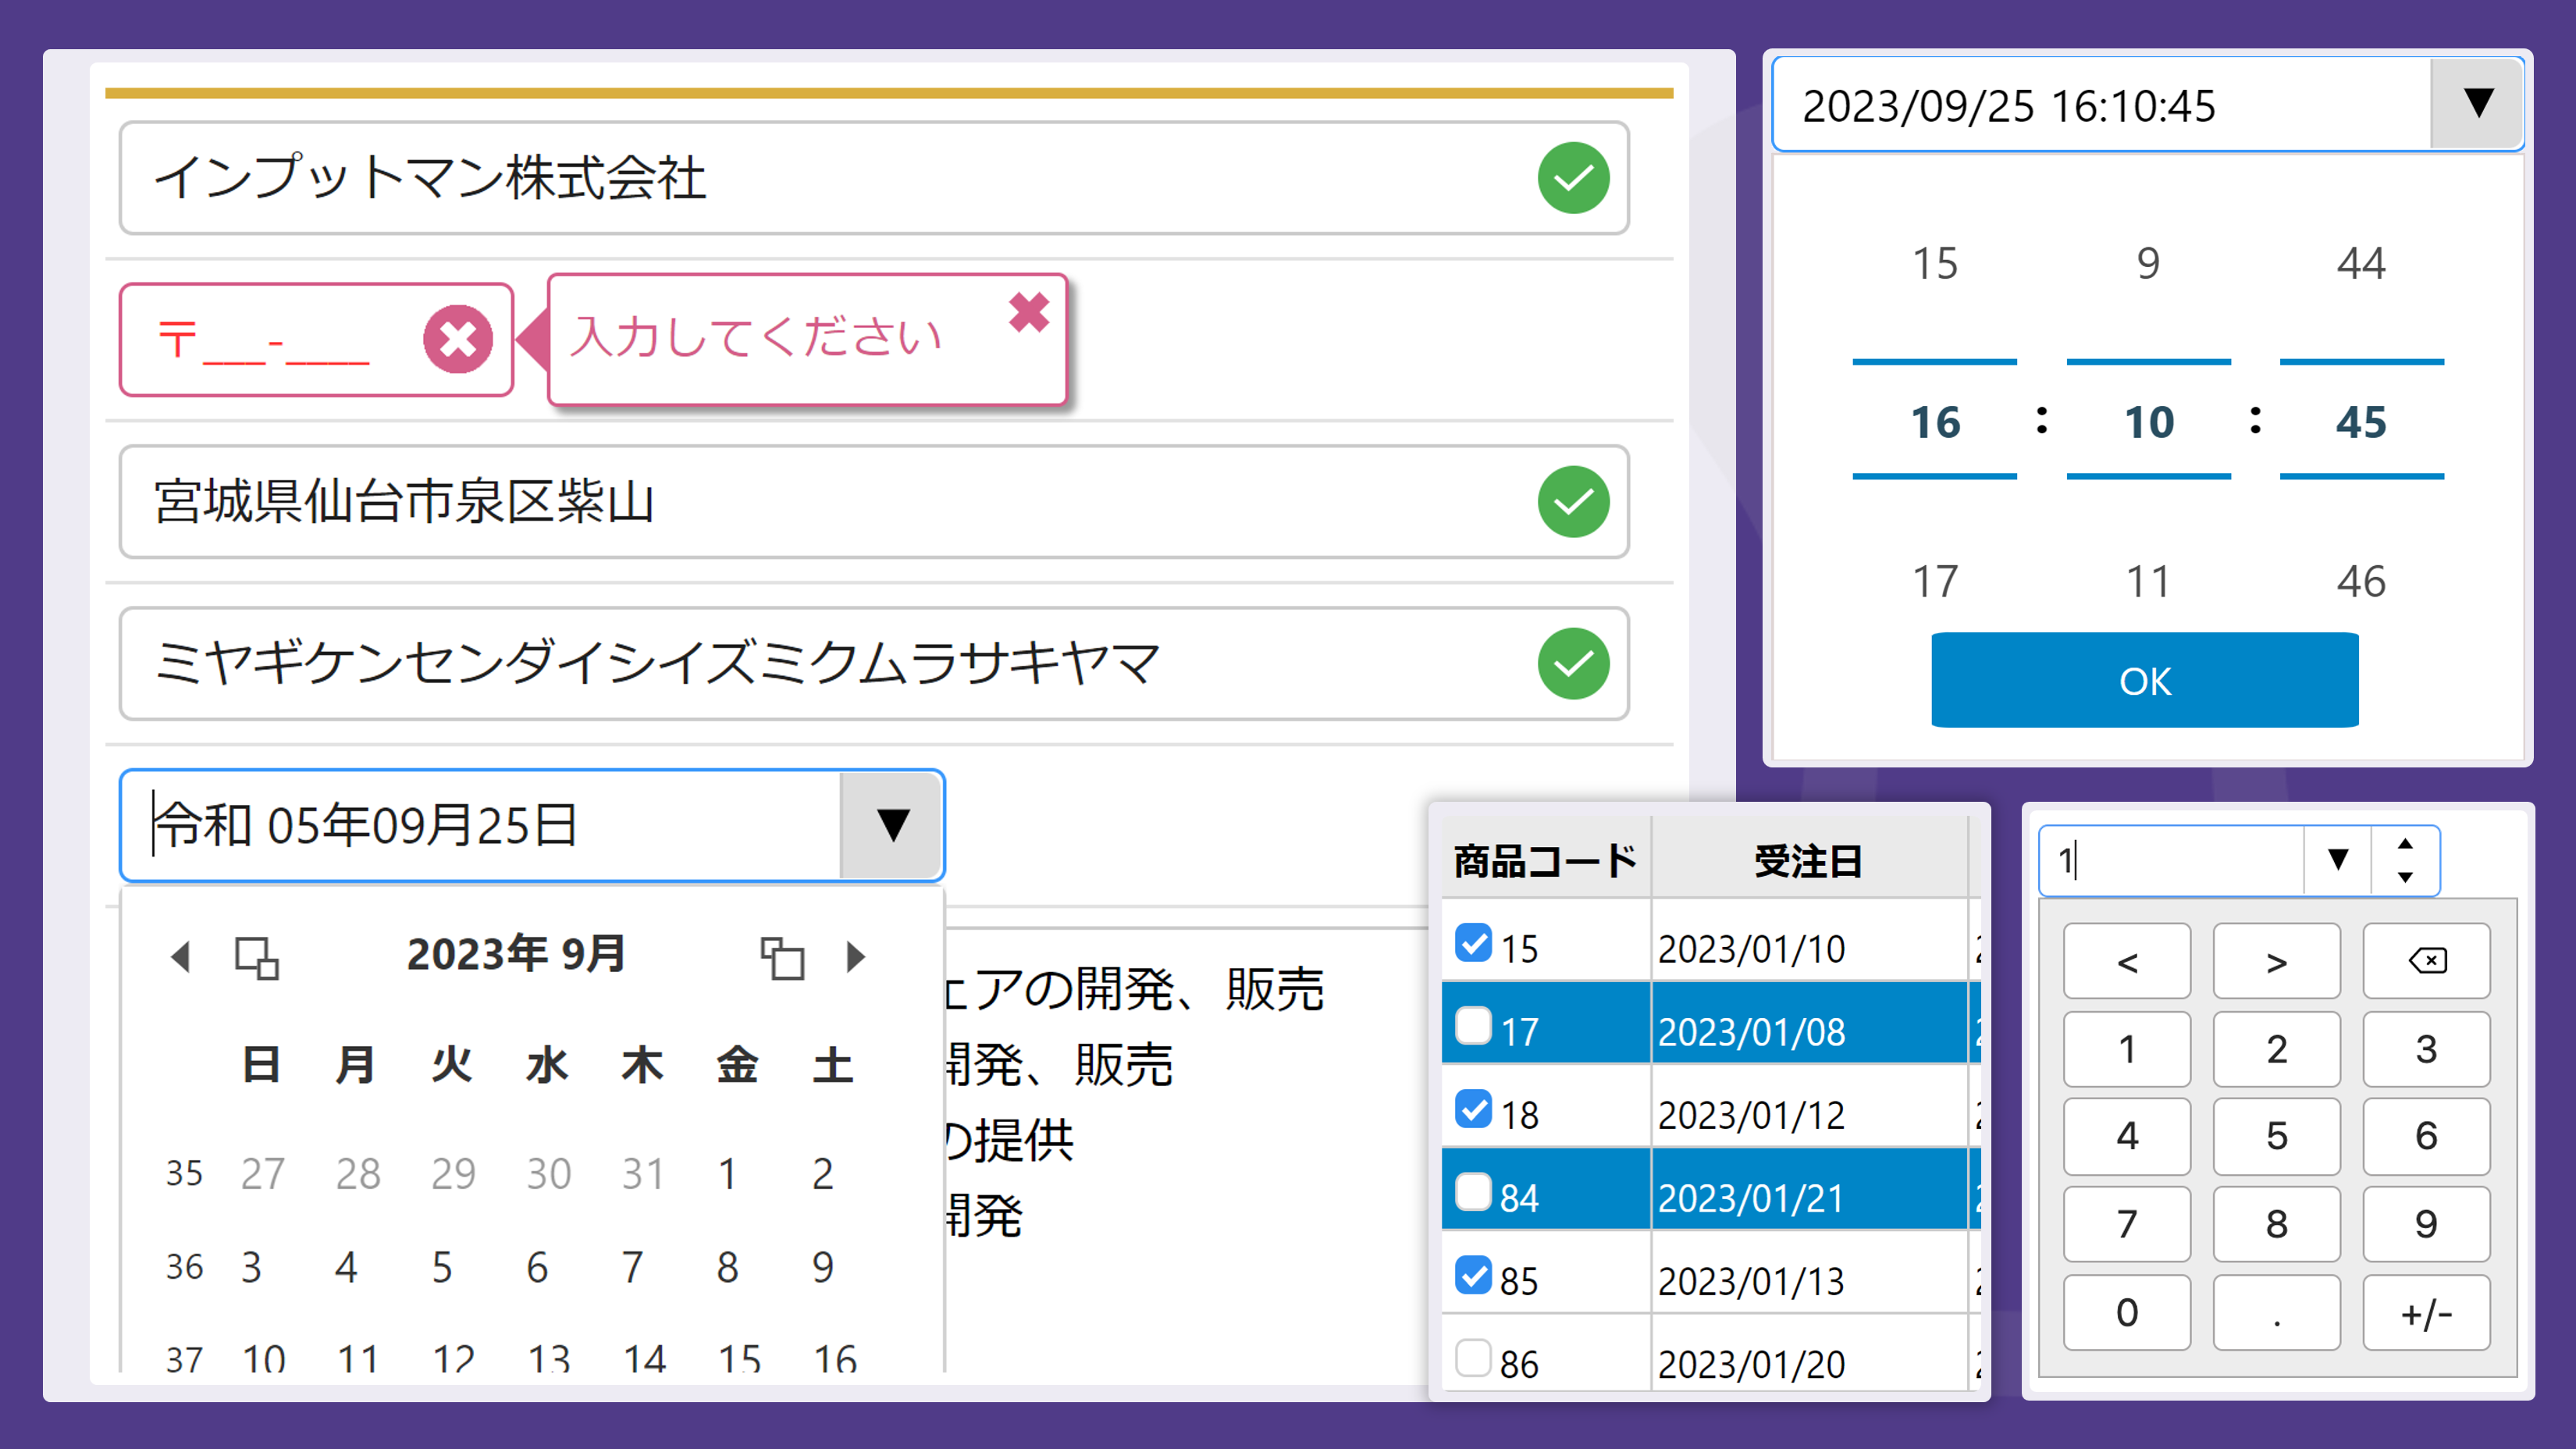The image size is (2576, 1449).
Task: Close the 入力してください validation tooltip
Action: click(x=1029, y=313)
